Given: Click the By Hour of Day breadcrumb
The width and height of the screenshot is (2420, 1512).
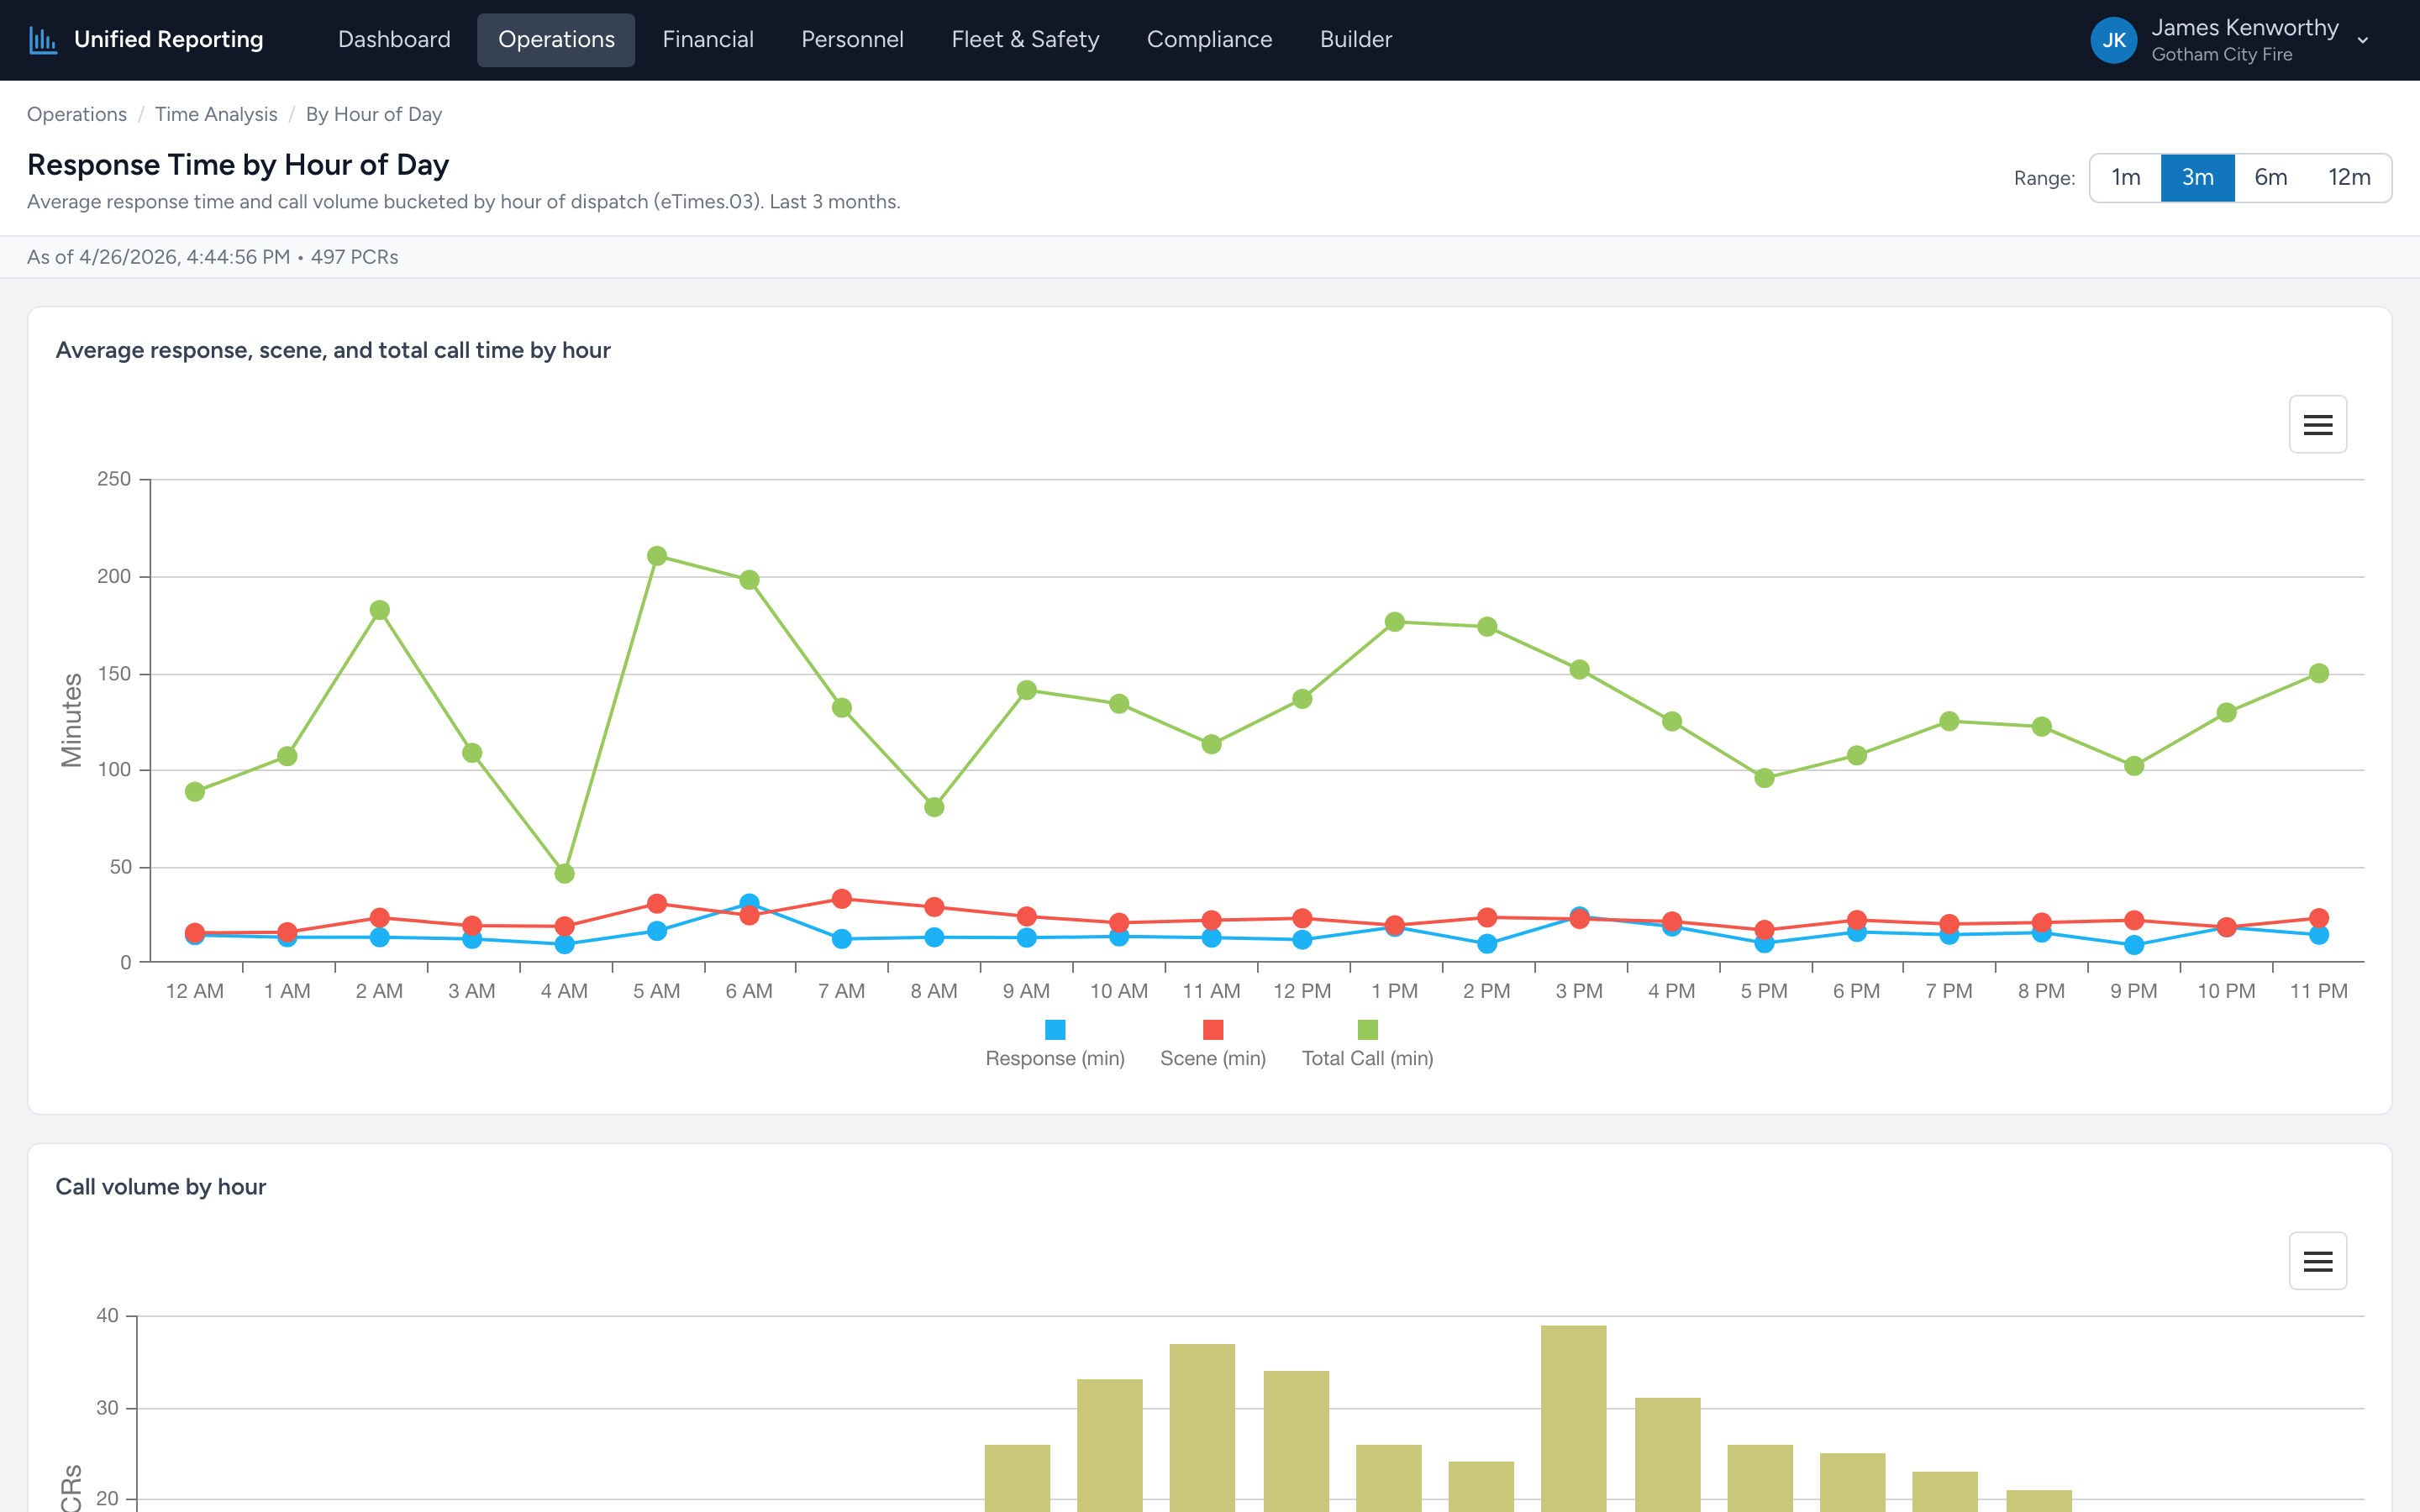Looking at the screenshot, I should tap(374, 114).
